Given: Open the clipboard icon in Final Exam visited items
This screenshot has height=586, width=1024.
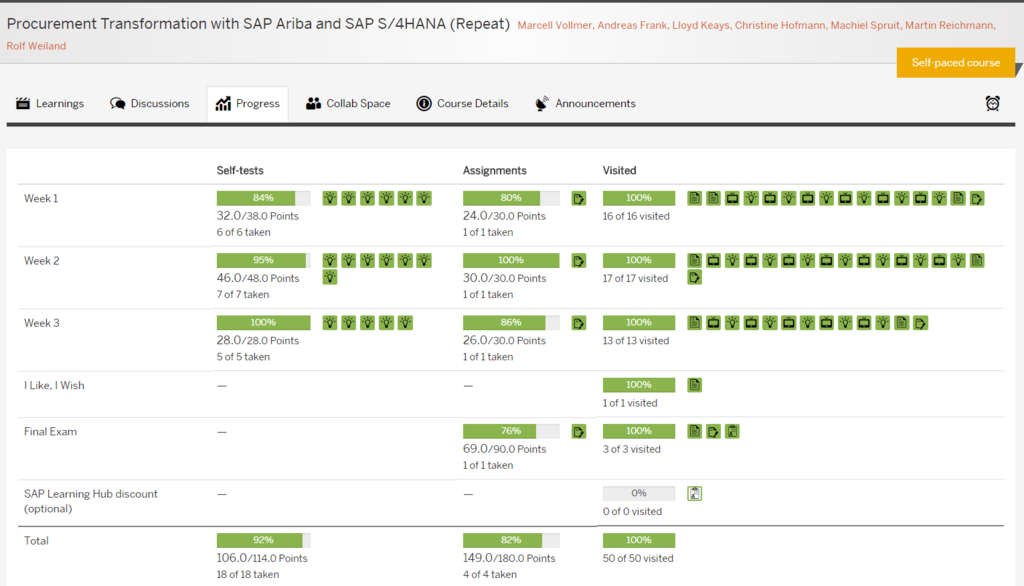Looking at the screenshot, I should pyautogui.click(x=732, y=431).
